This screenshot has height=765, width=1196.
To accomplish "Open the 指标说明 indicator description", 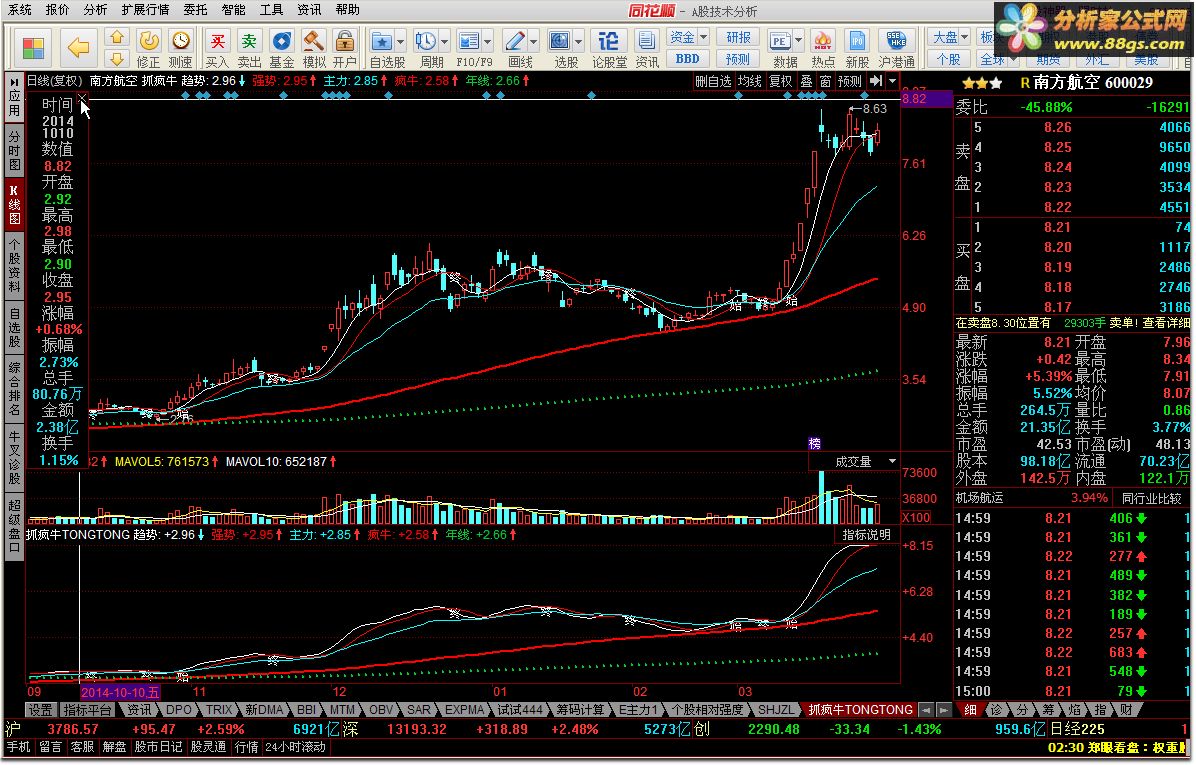I will tap(866, 535).
